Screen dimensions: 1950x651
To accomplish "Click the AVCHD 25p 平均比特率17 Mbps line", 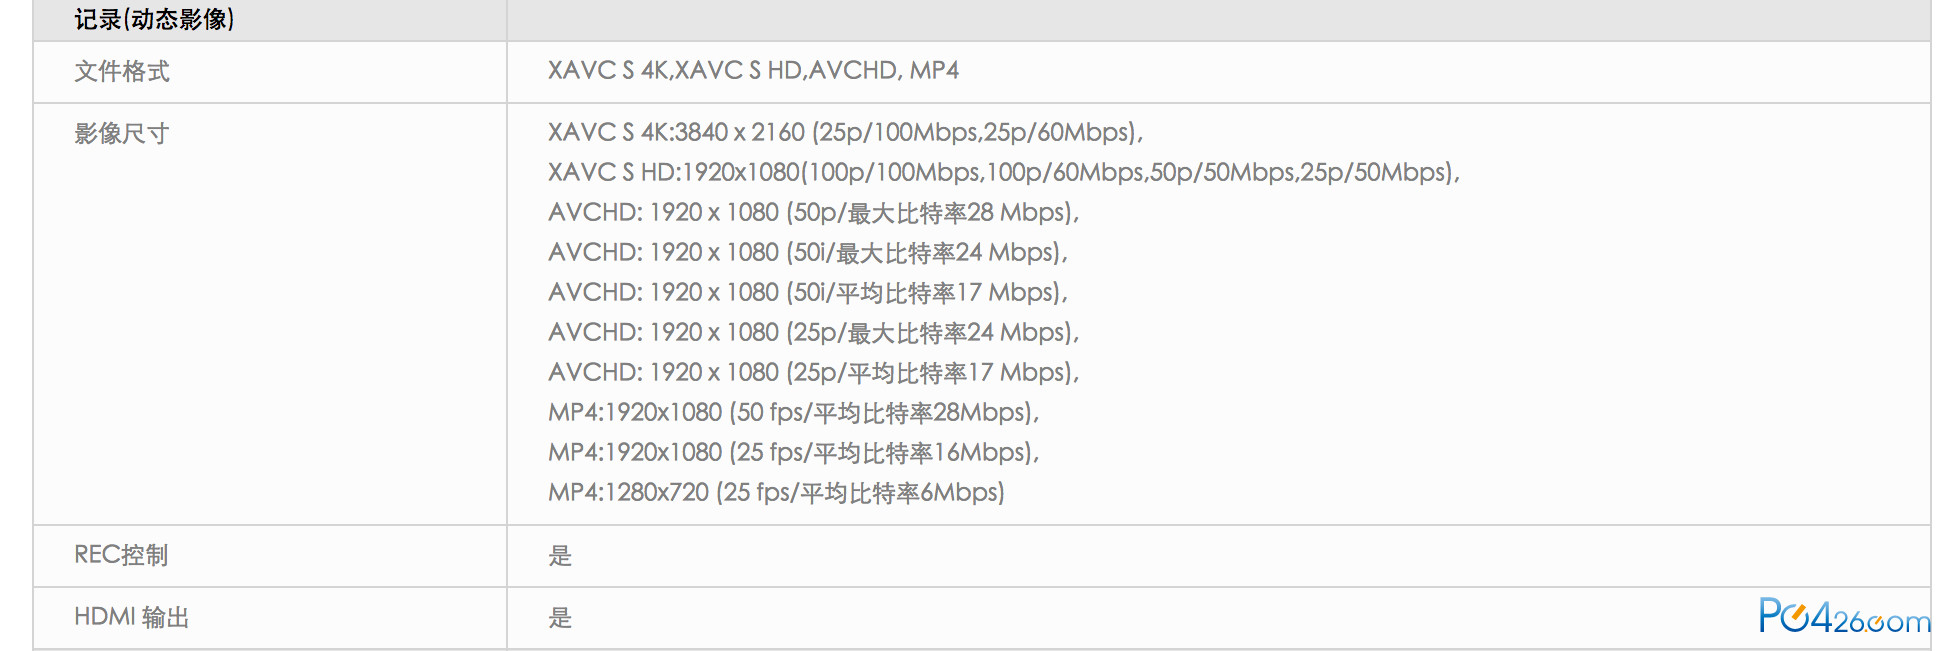I will click(x=813, y=372).
